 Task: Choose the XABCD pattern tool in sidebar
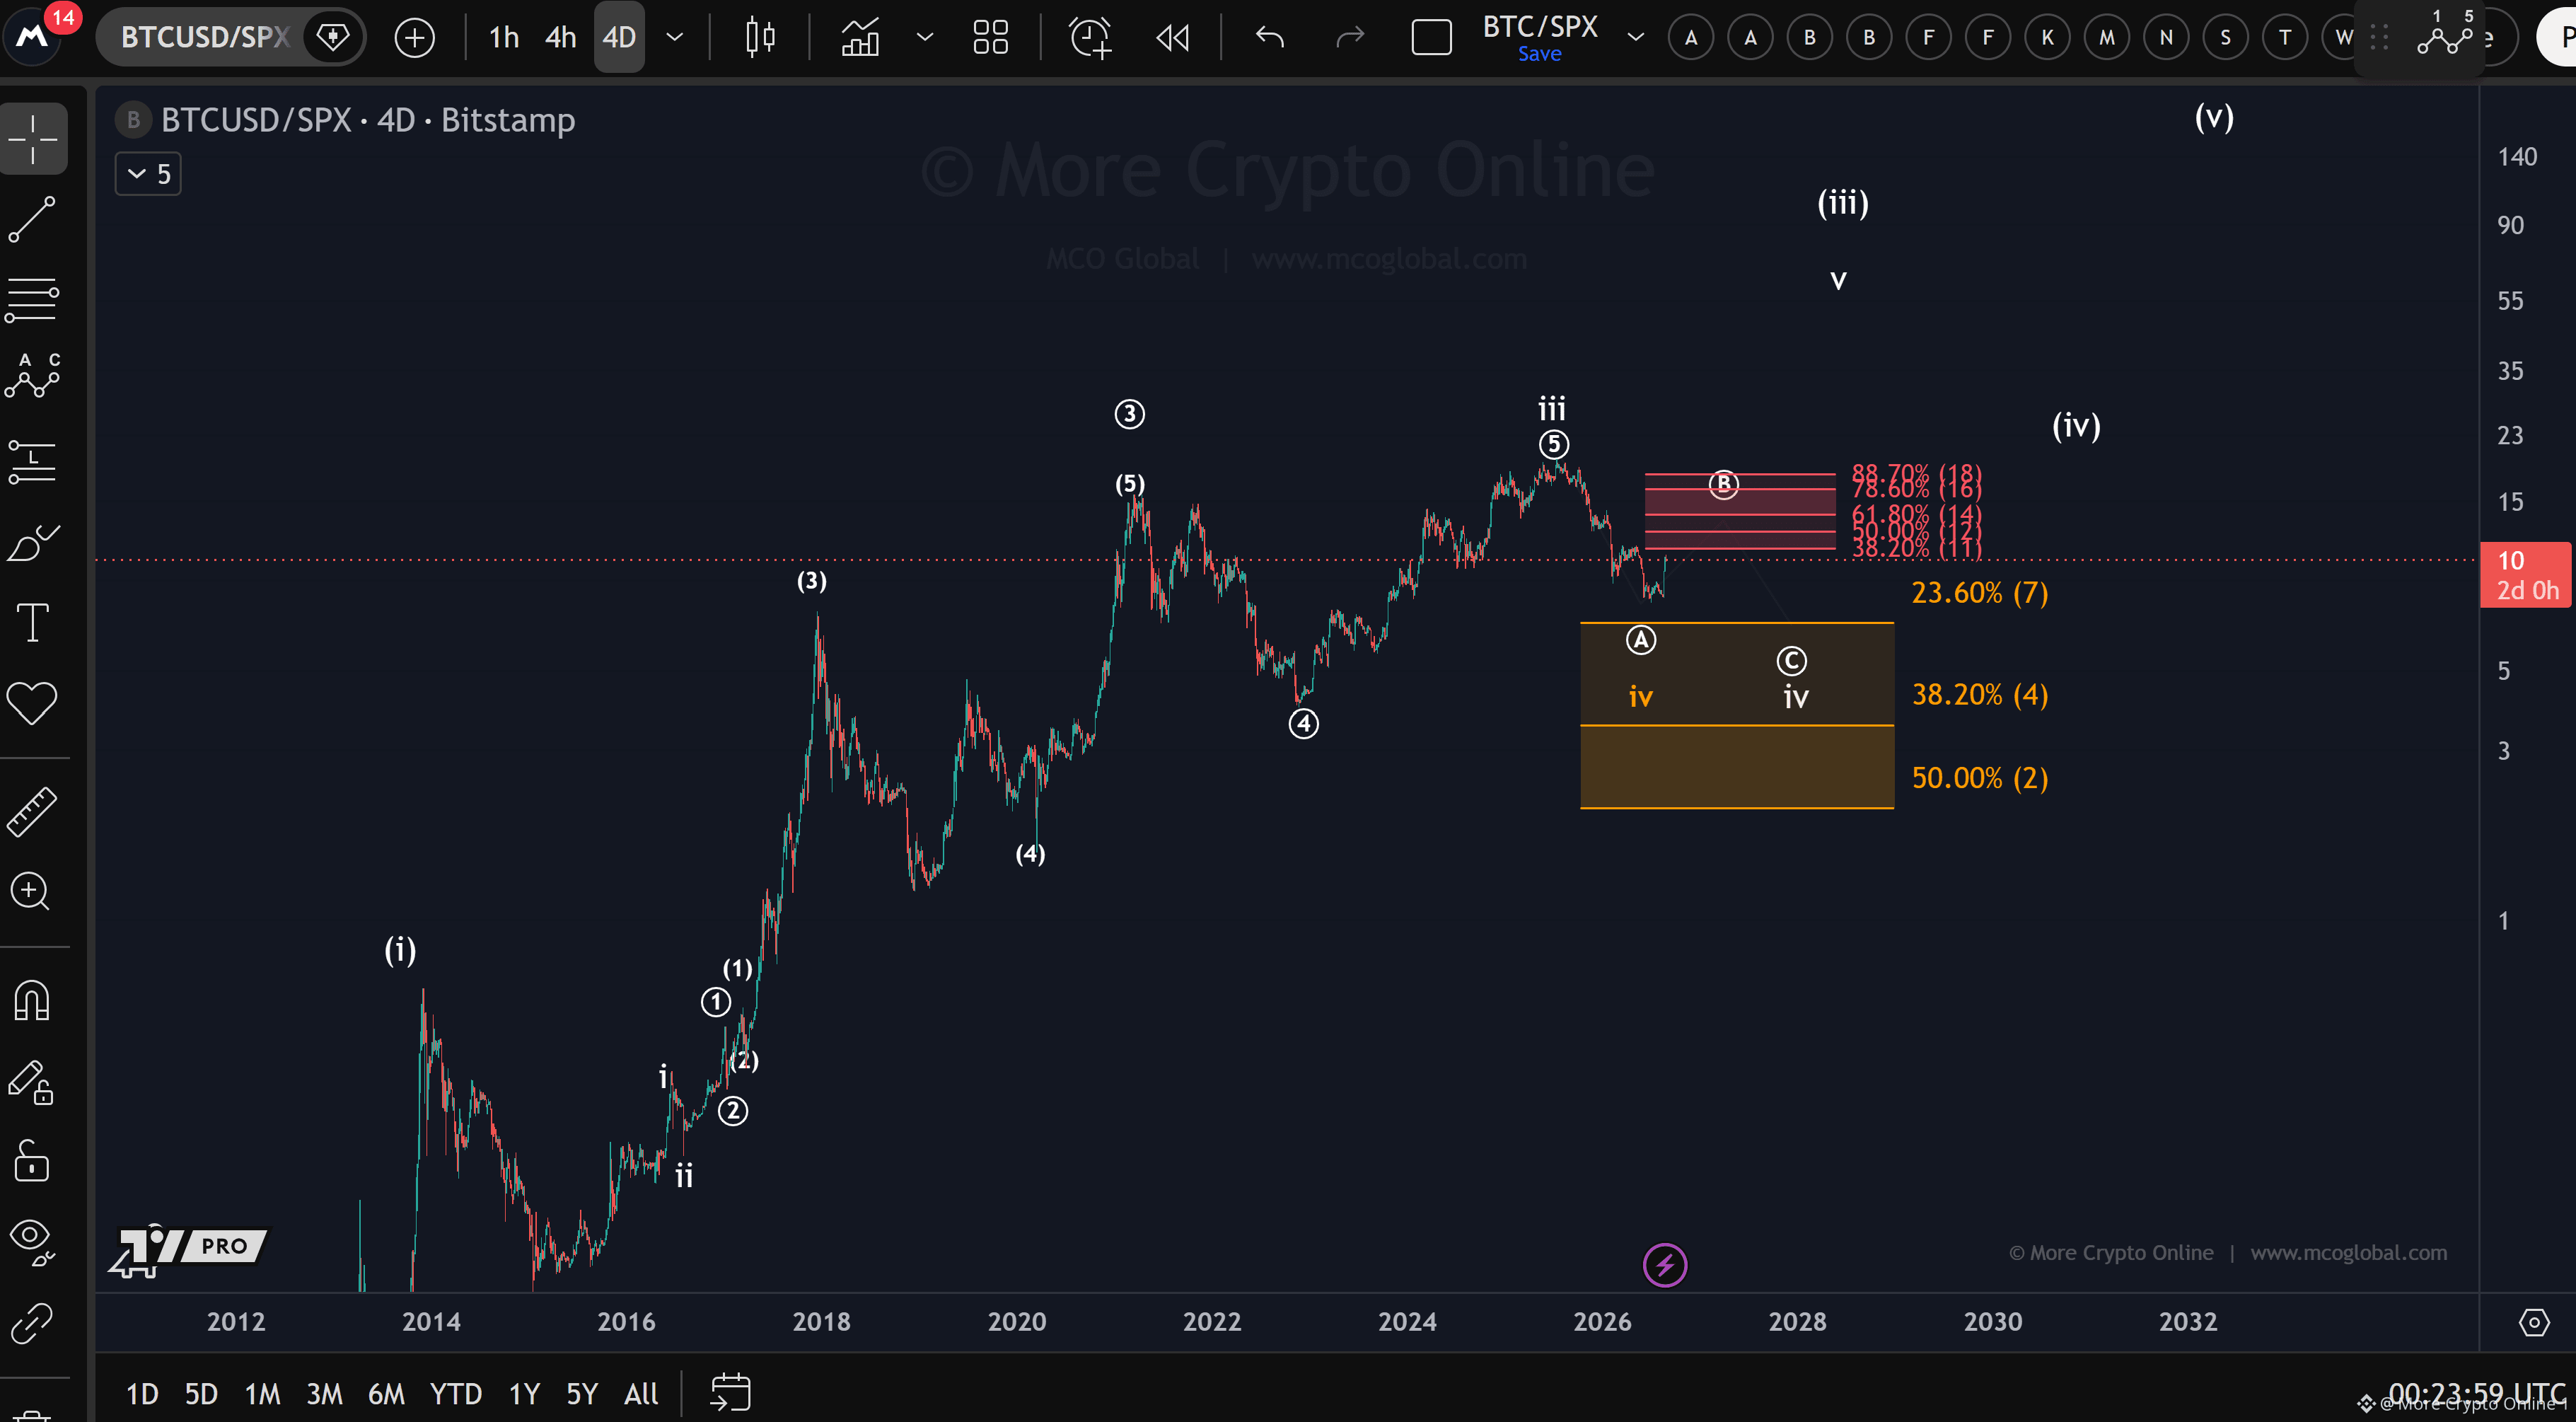point(33,377)
